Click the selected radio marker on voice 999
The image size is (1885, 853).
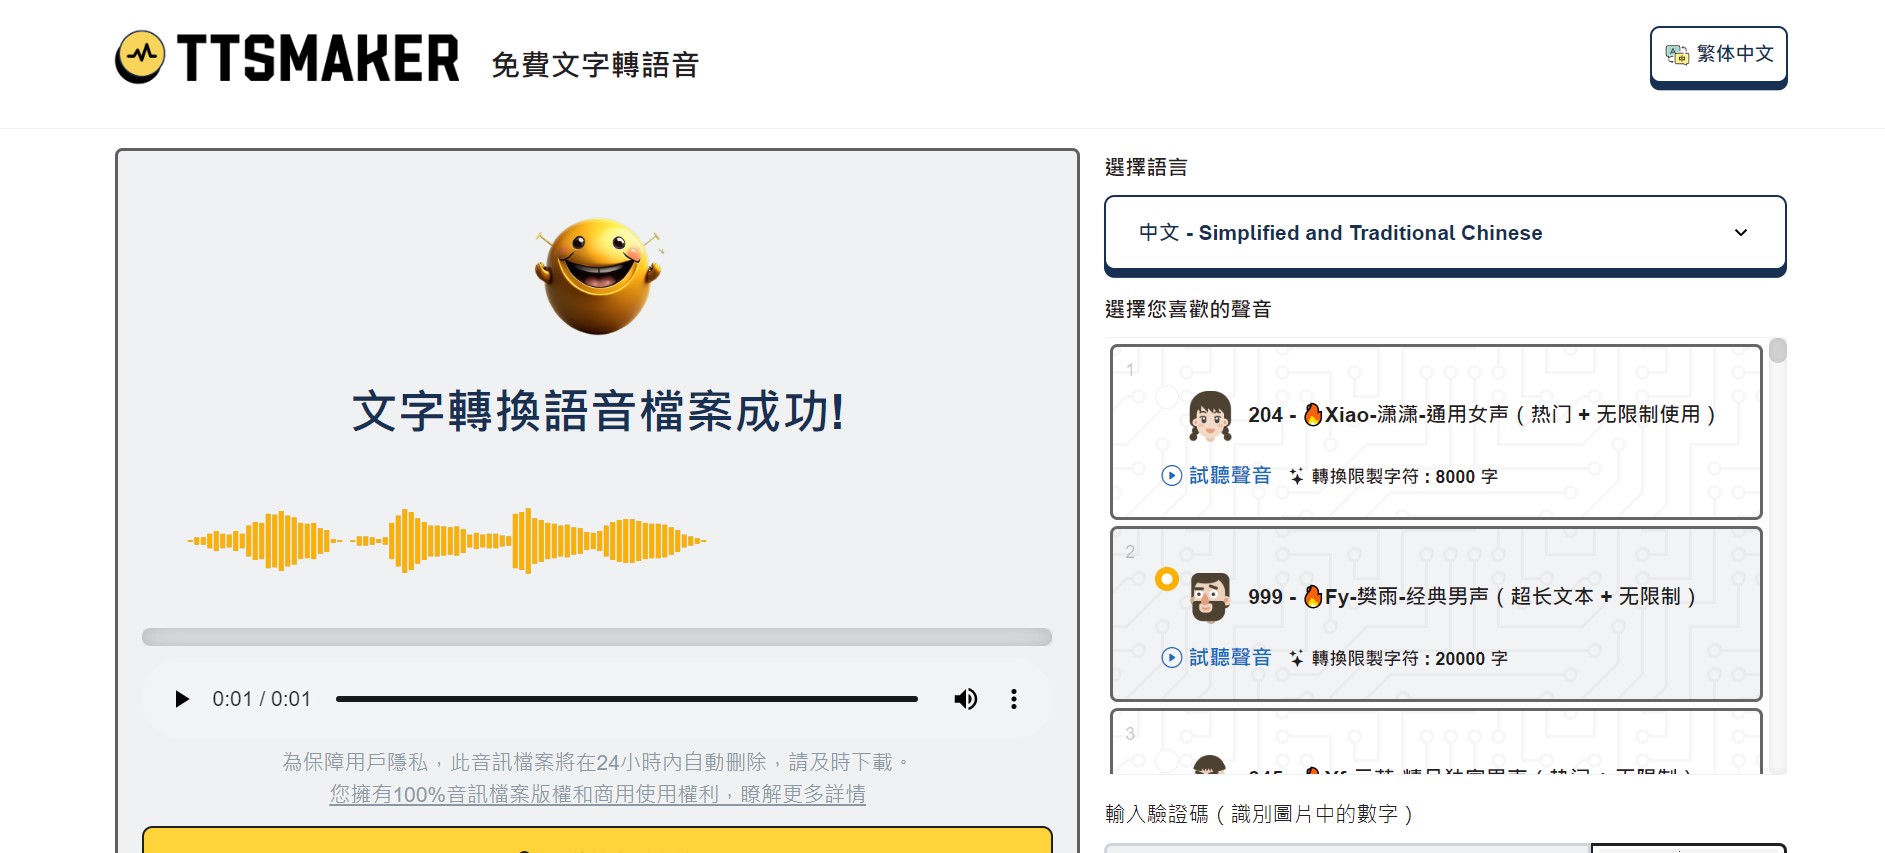(x=1166, y=579)
